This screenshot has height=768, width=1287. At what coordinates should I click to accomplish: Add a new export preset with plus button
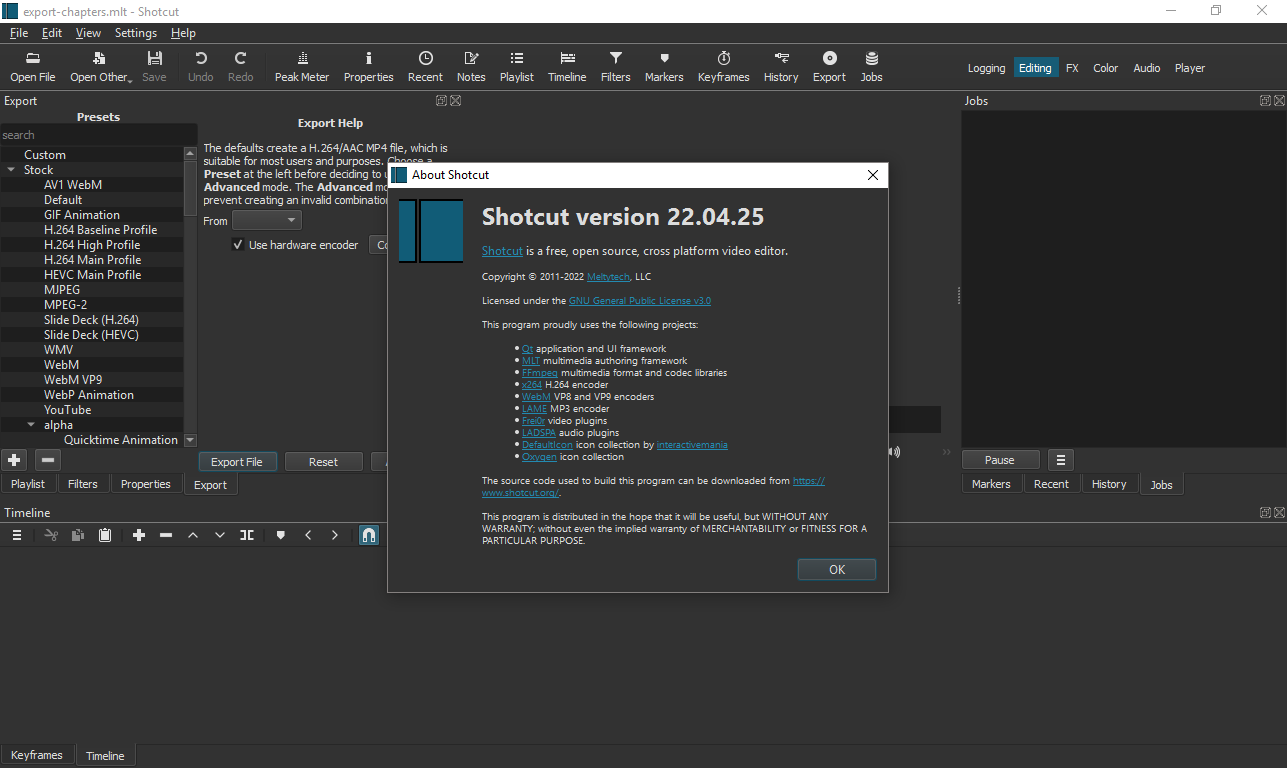click(14, 460)
